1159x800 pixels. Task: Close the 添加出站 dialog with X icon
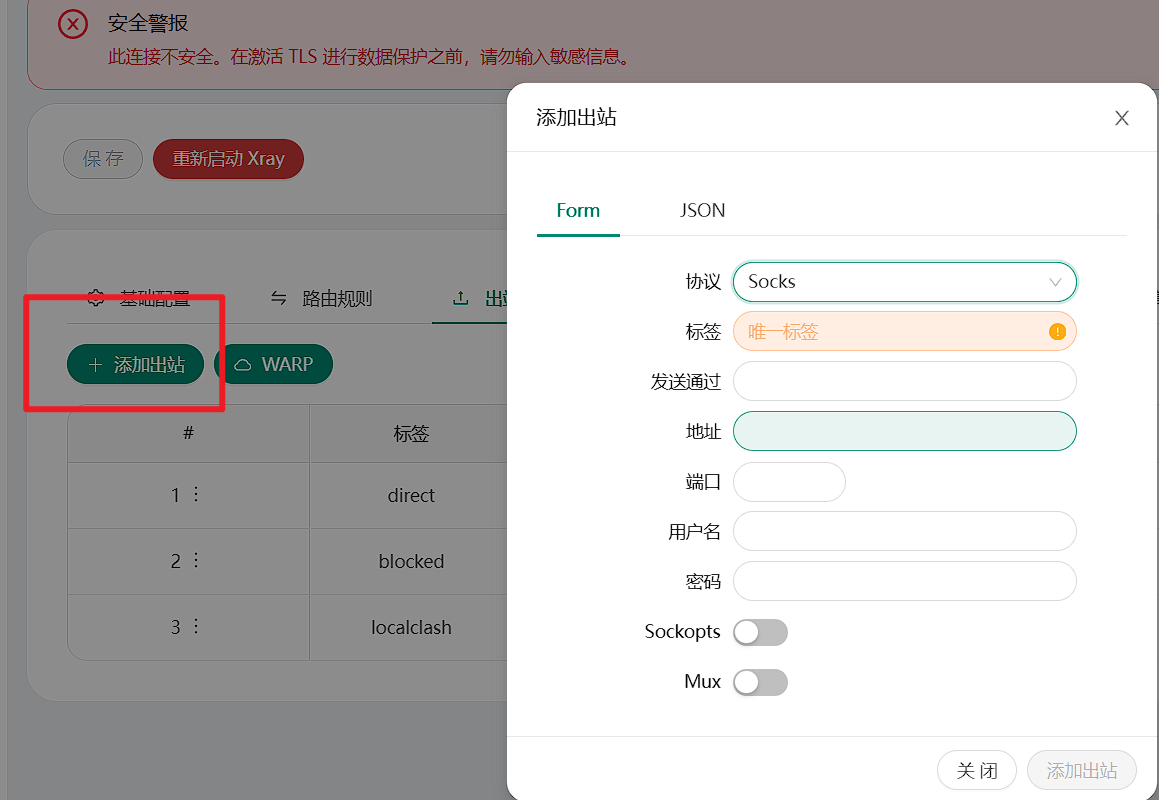1121,118
